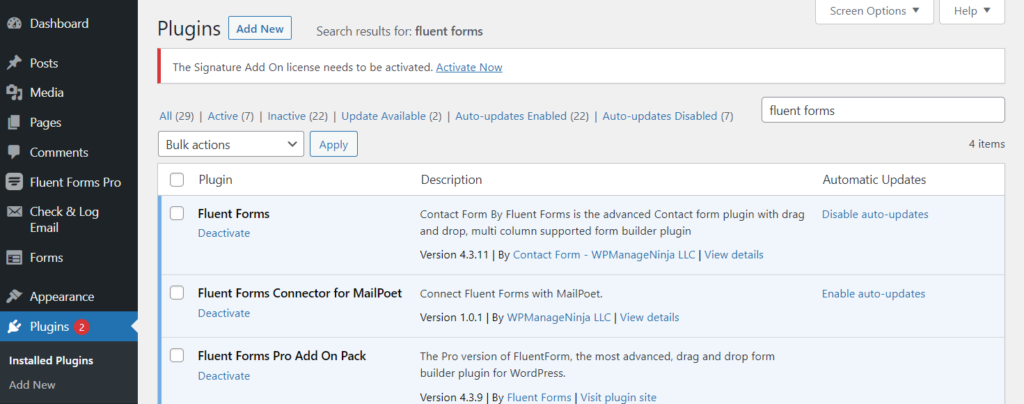Click the Check & Log Email envelope icon
This screenshot has height=404, width=1024.
[14, 212]
